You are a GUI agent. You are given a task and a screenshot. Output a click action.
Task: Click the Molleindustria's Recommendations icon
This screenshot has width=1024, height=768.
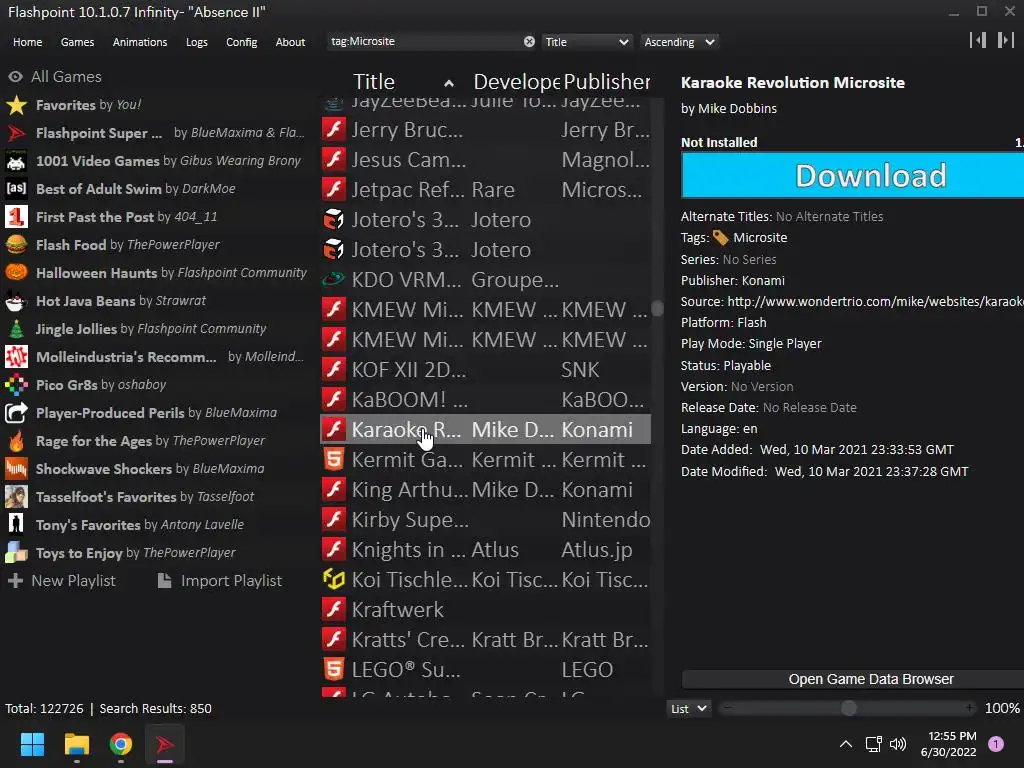pos(16,357)
